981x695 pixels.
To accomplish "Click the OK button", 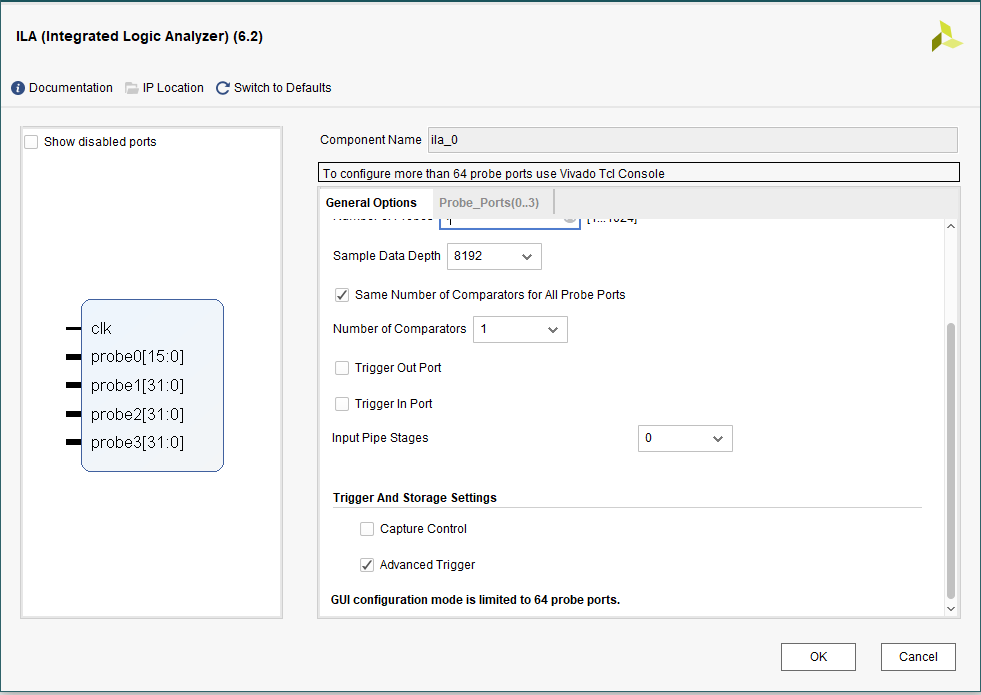I will (818, 657).
